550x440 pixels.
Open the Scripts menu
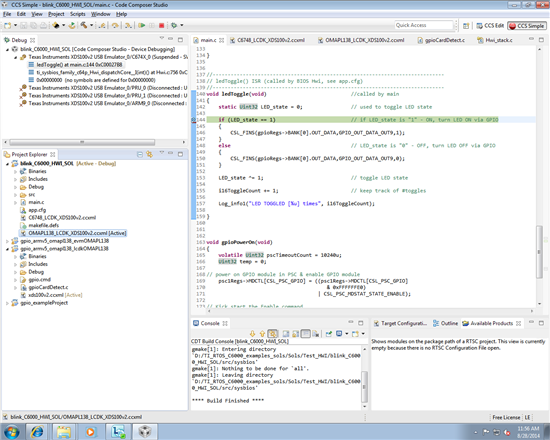tap(78, 14)
